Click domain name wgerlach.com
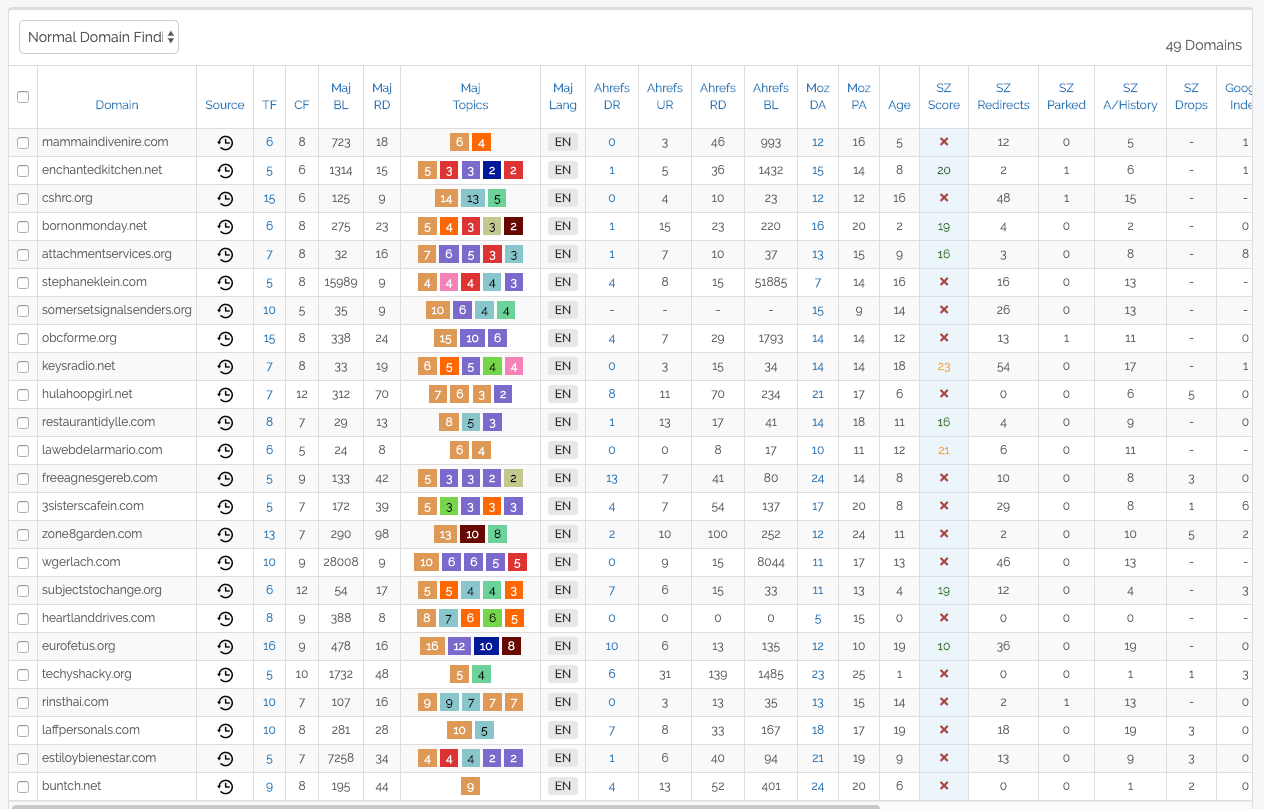1264x809 pixels. pos(81,562)
